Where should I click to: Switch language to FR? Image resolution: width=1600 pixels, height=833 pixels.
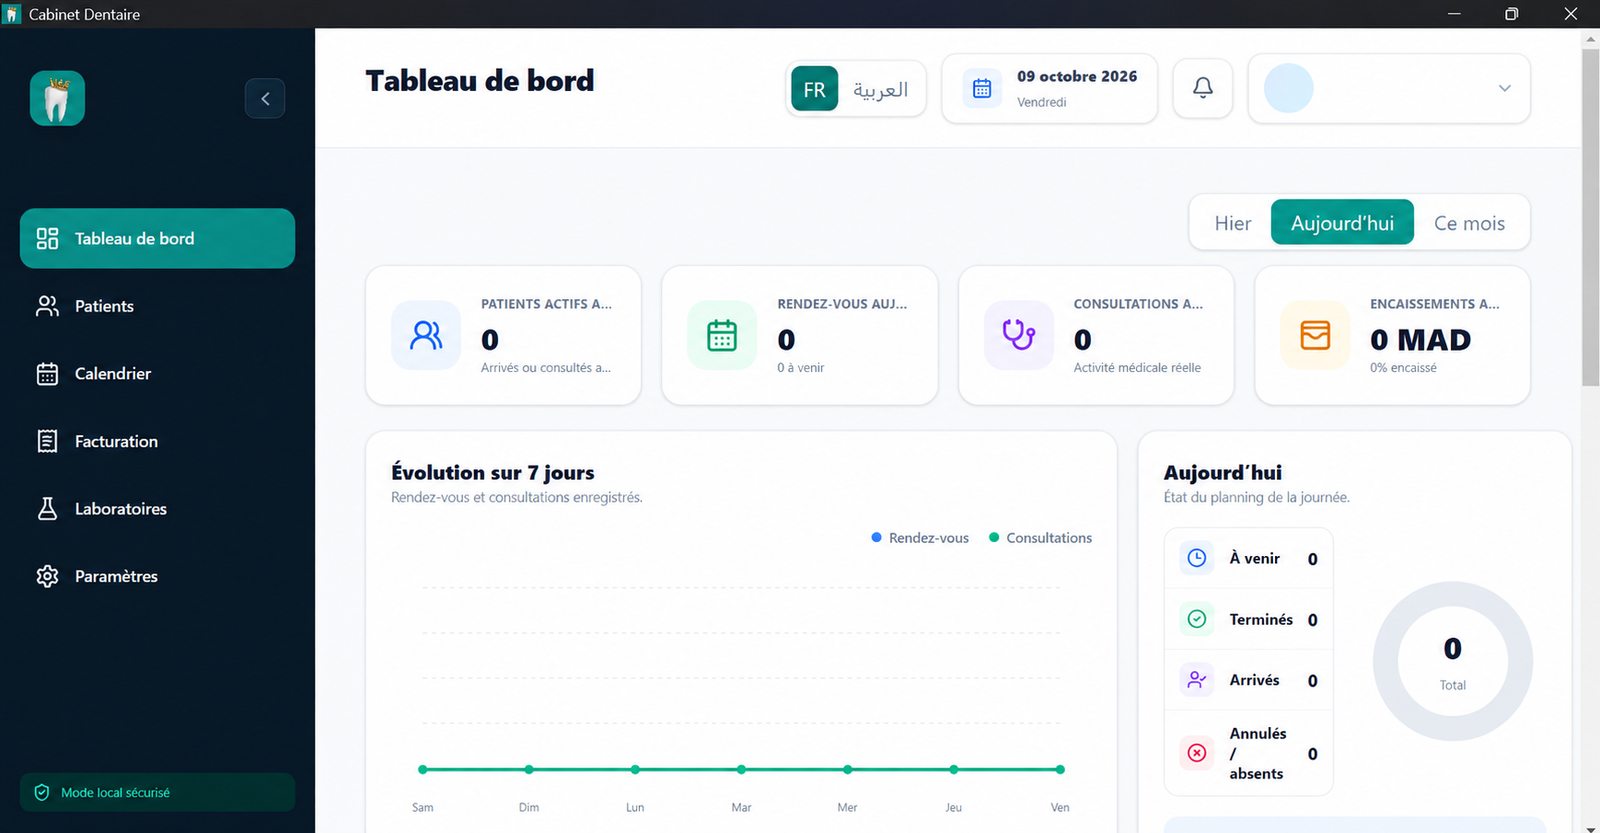point(814,89)
